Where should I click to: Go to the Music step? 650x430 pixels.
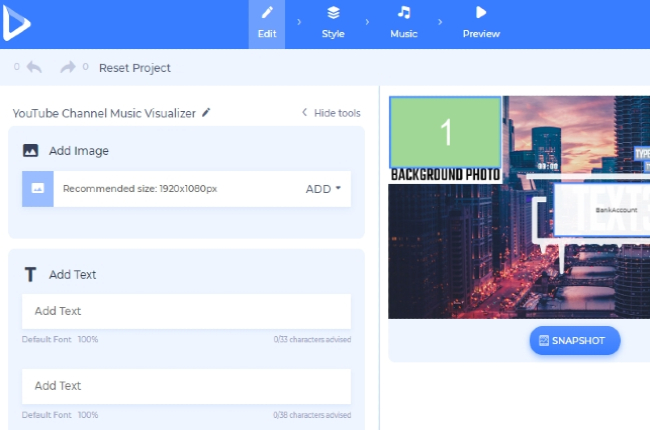pyautogui.click(x=404, y=24)
